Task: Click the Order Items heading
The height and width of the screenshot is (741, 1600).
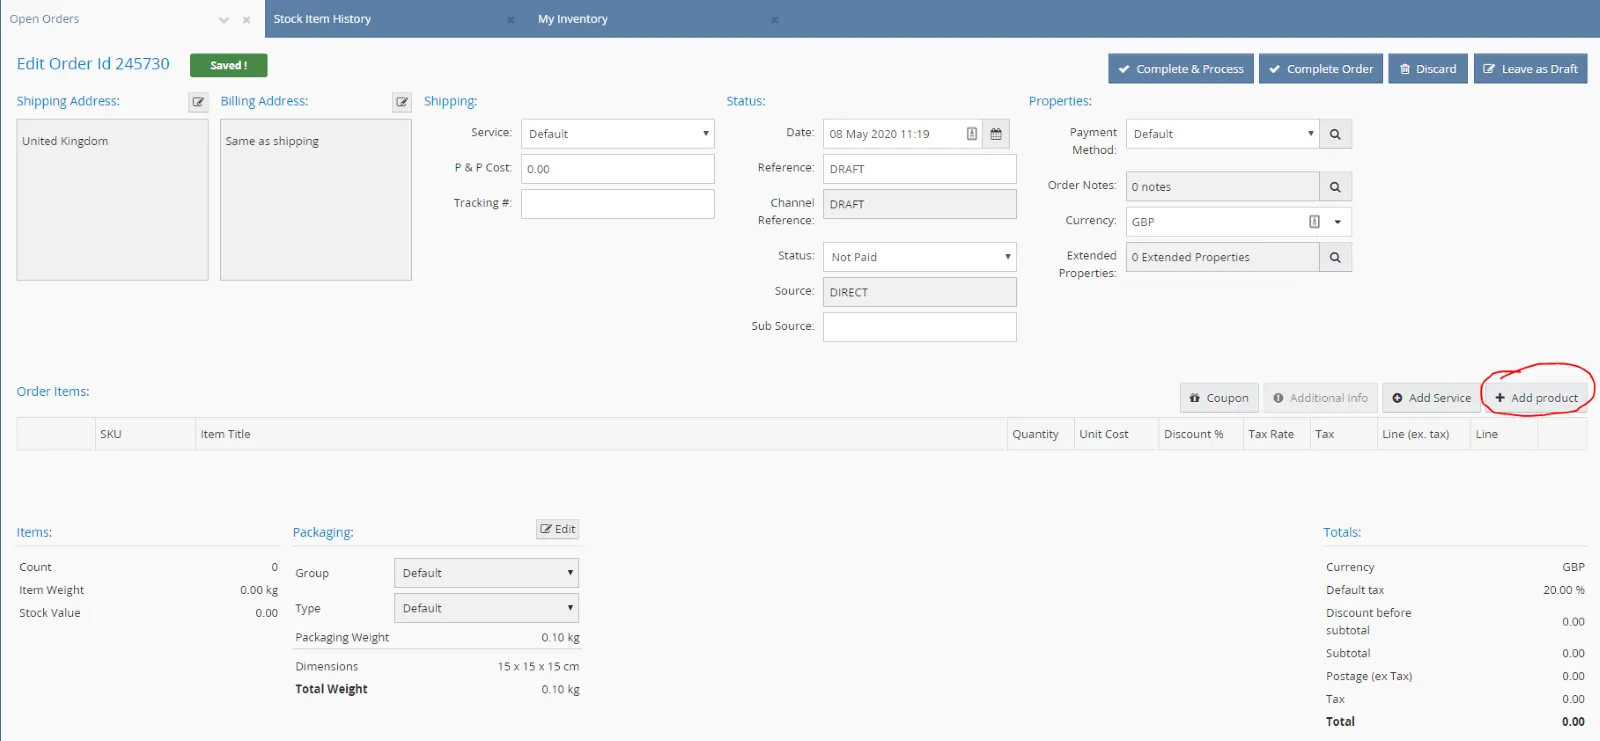Action: click(x=53, y=392)
